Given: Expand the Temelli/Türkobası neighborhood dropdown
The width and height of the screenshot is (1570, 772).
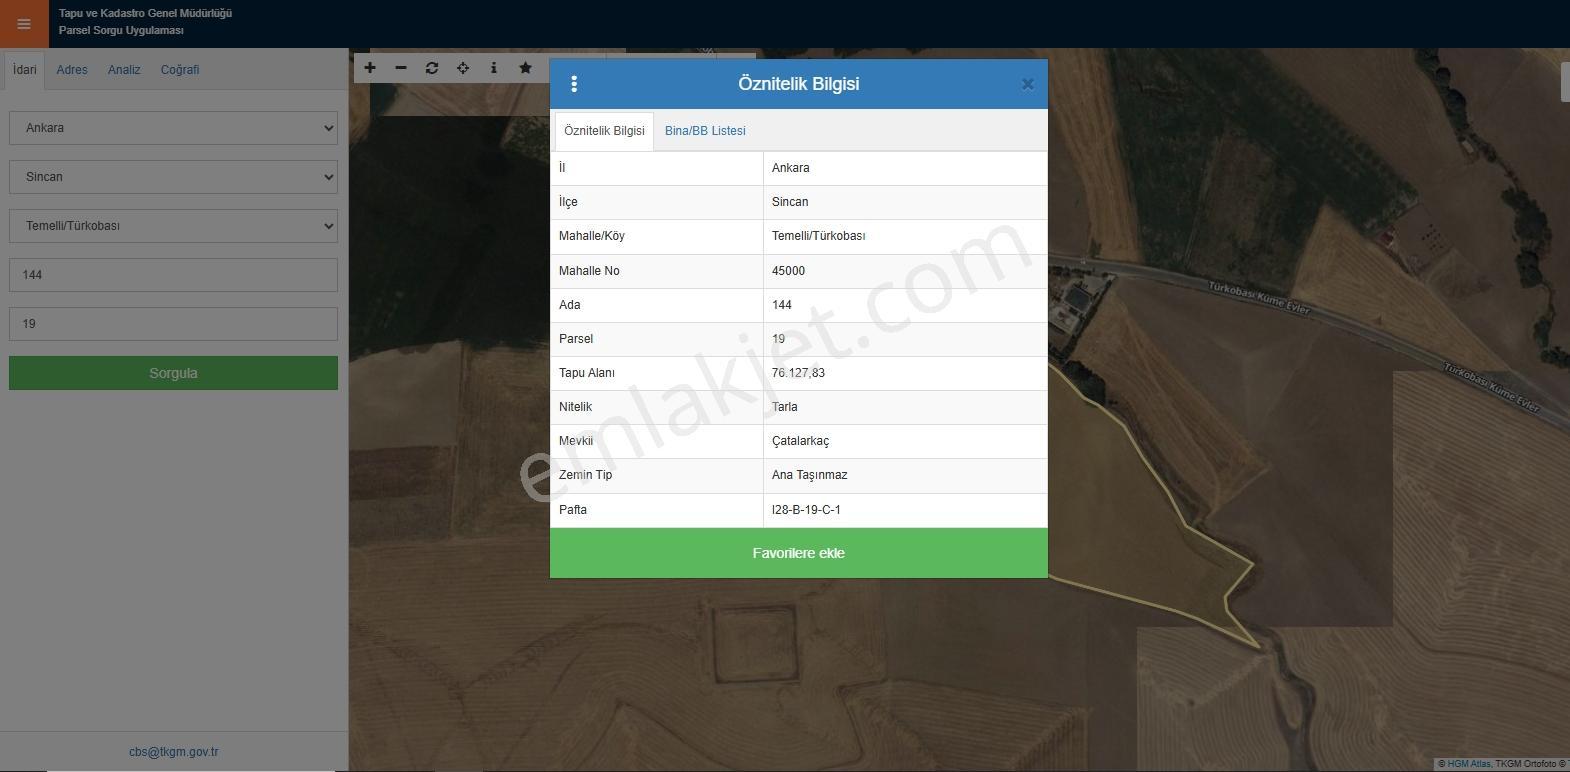Looking at the screenshot, I should [x=173, y=226].
